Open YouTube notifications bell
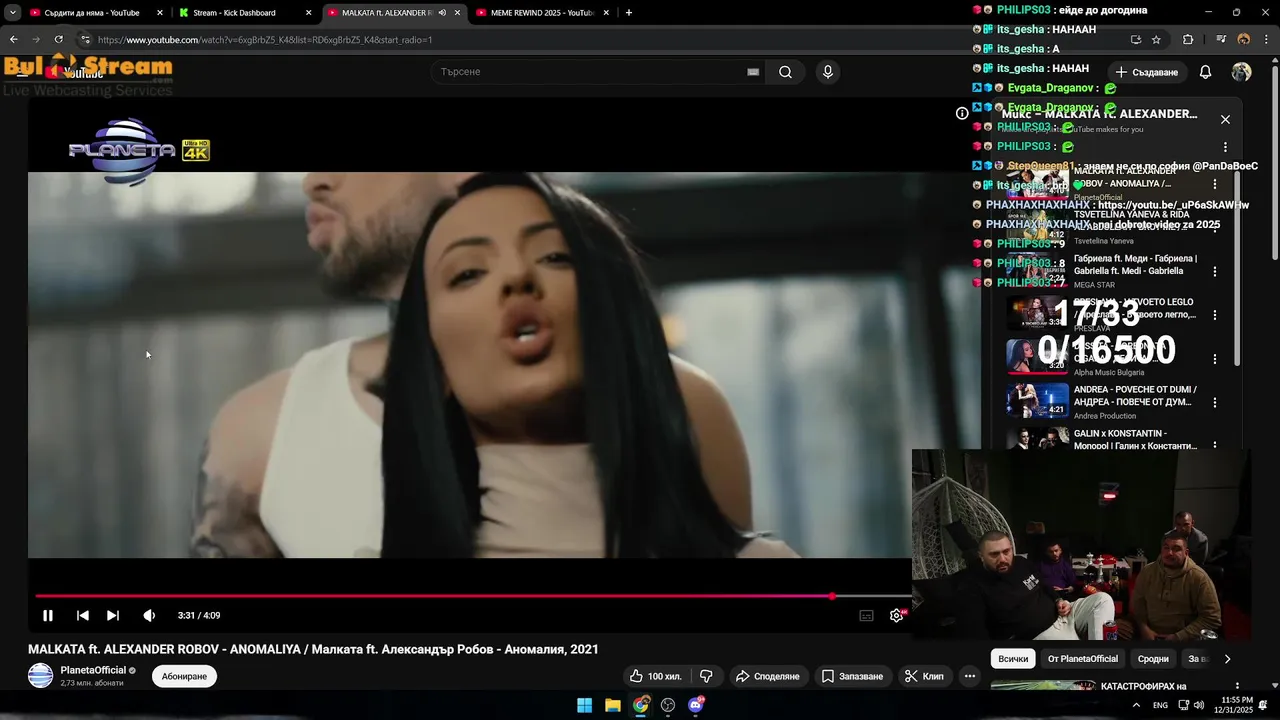 (x=1205, y=72)
